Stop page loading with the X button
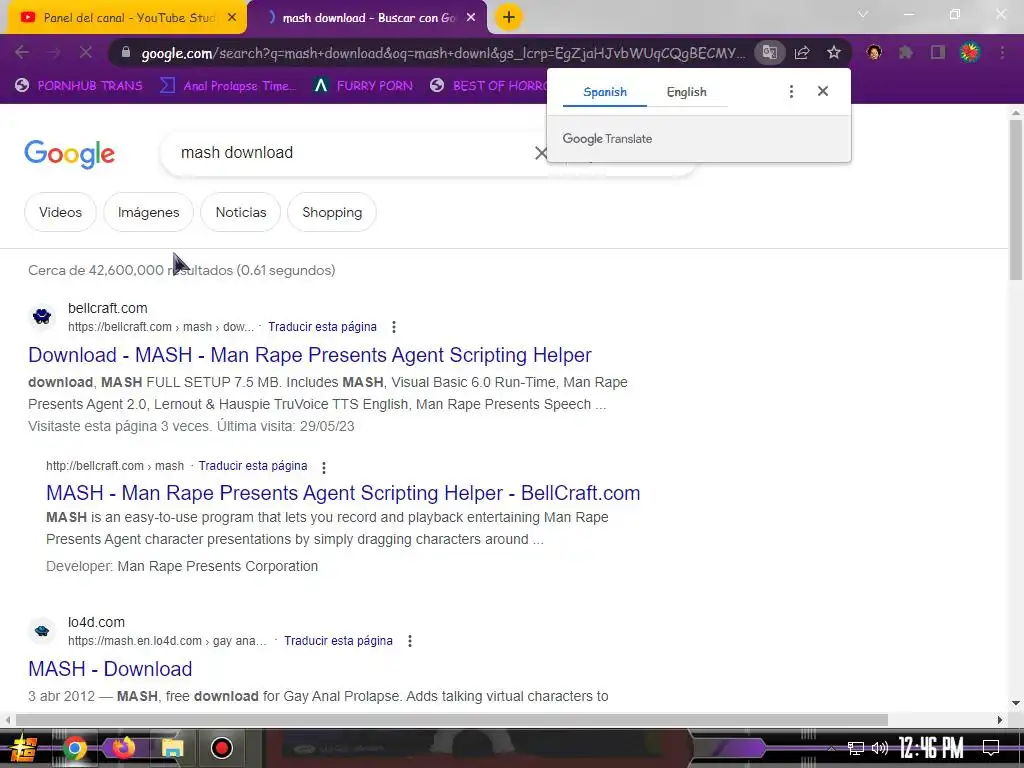 pos(86,52)
